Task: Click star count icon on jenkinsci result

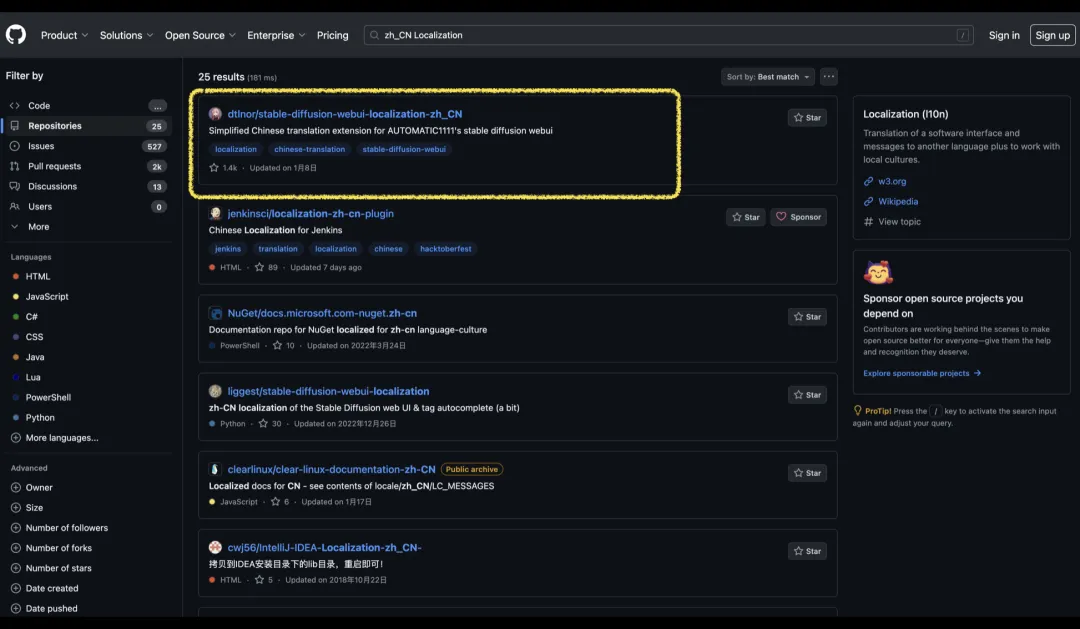Action: (x=260, y=267)
